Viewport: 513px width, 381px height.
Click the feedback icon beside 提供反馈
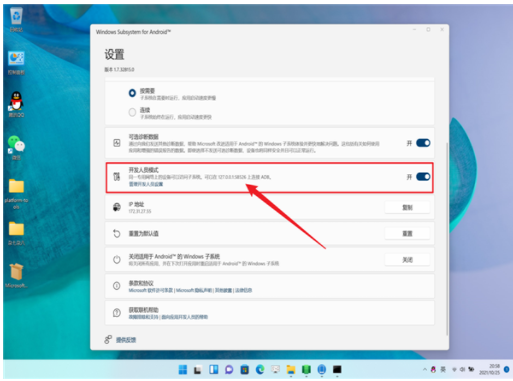click(x=108, y=340)
